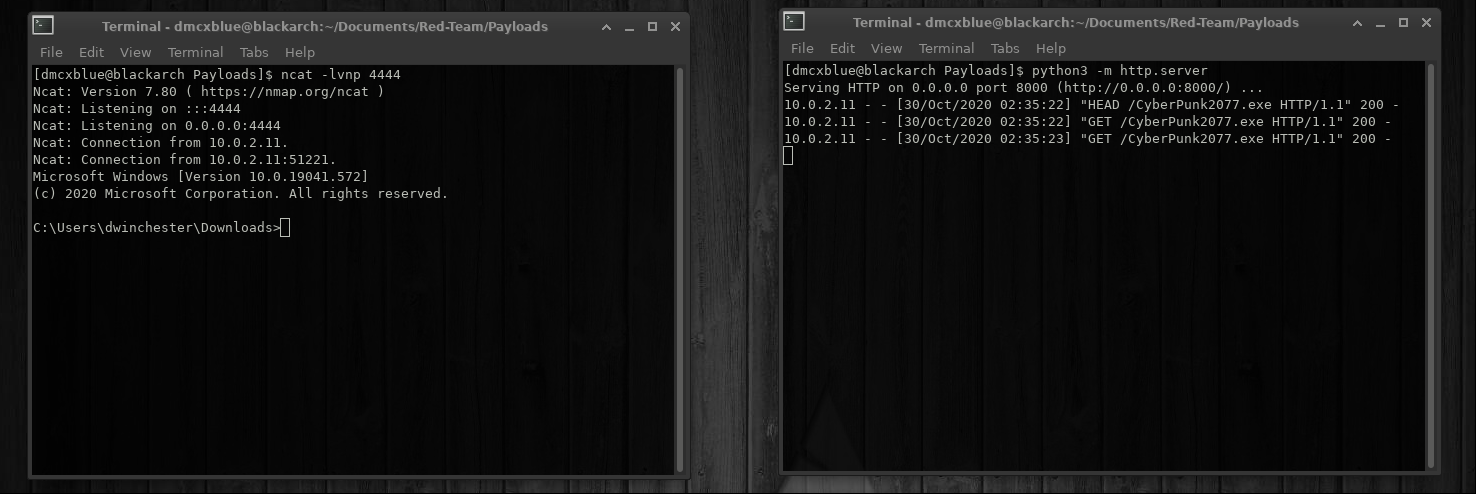Click 'Listening on :::4444' line
Image resolution: width=1476 pixels, height=494 pixels.
tap(137, 109)
